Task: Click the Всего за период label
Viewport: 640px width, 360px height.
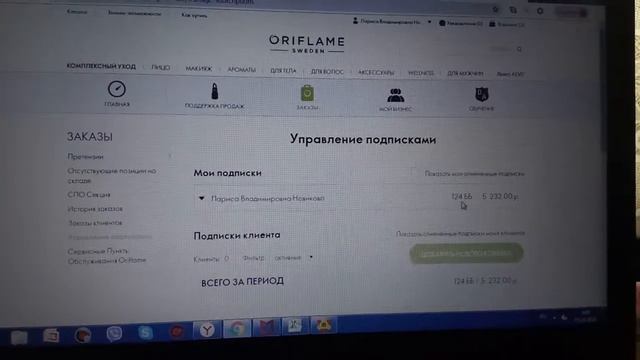Action: tap(242, 282)
